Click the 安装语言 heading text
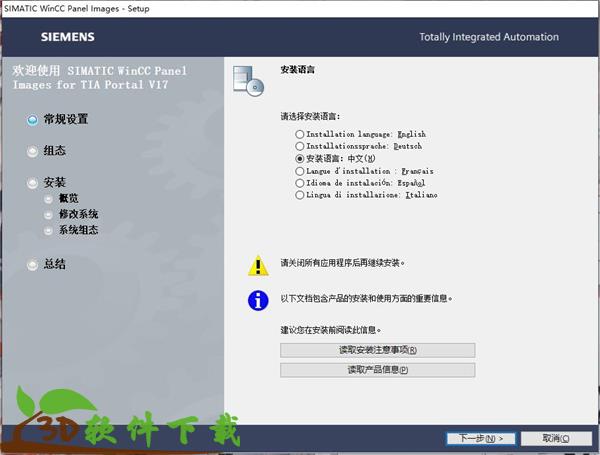This screenshot has height=455, width=600. (x=298, y=70)
